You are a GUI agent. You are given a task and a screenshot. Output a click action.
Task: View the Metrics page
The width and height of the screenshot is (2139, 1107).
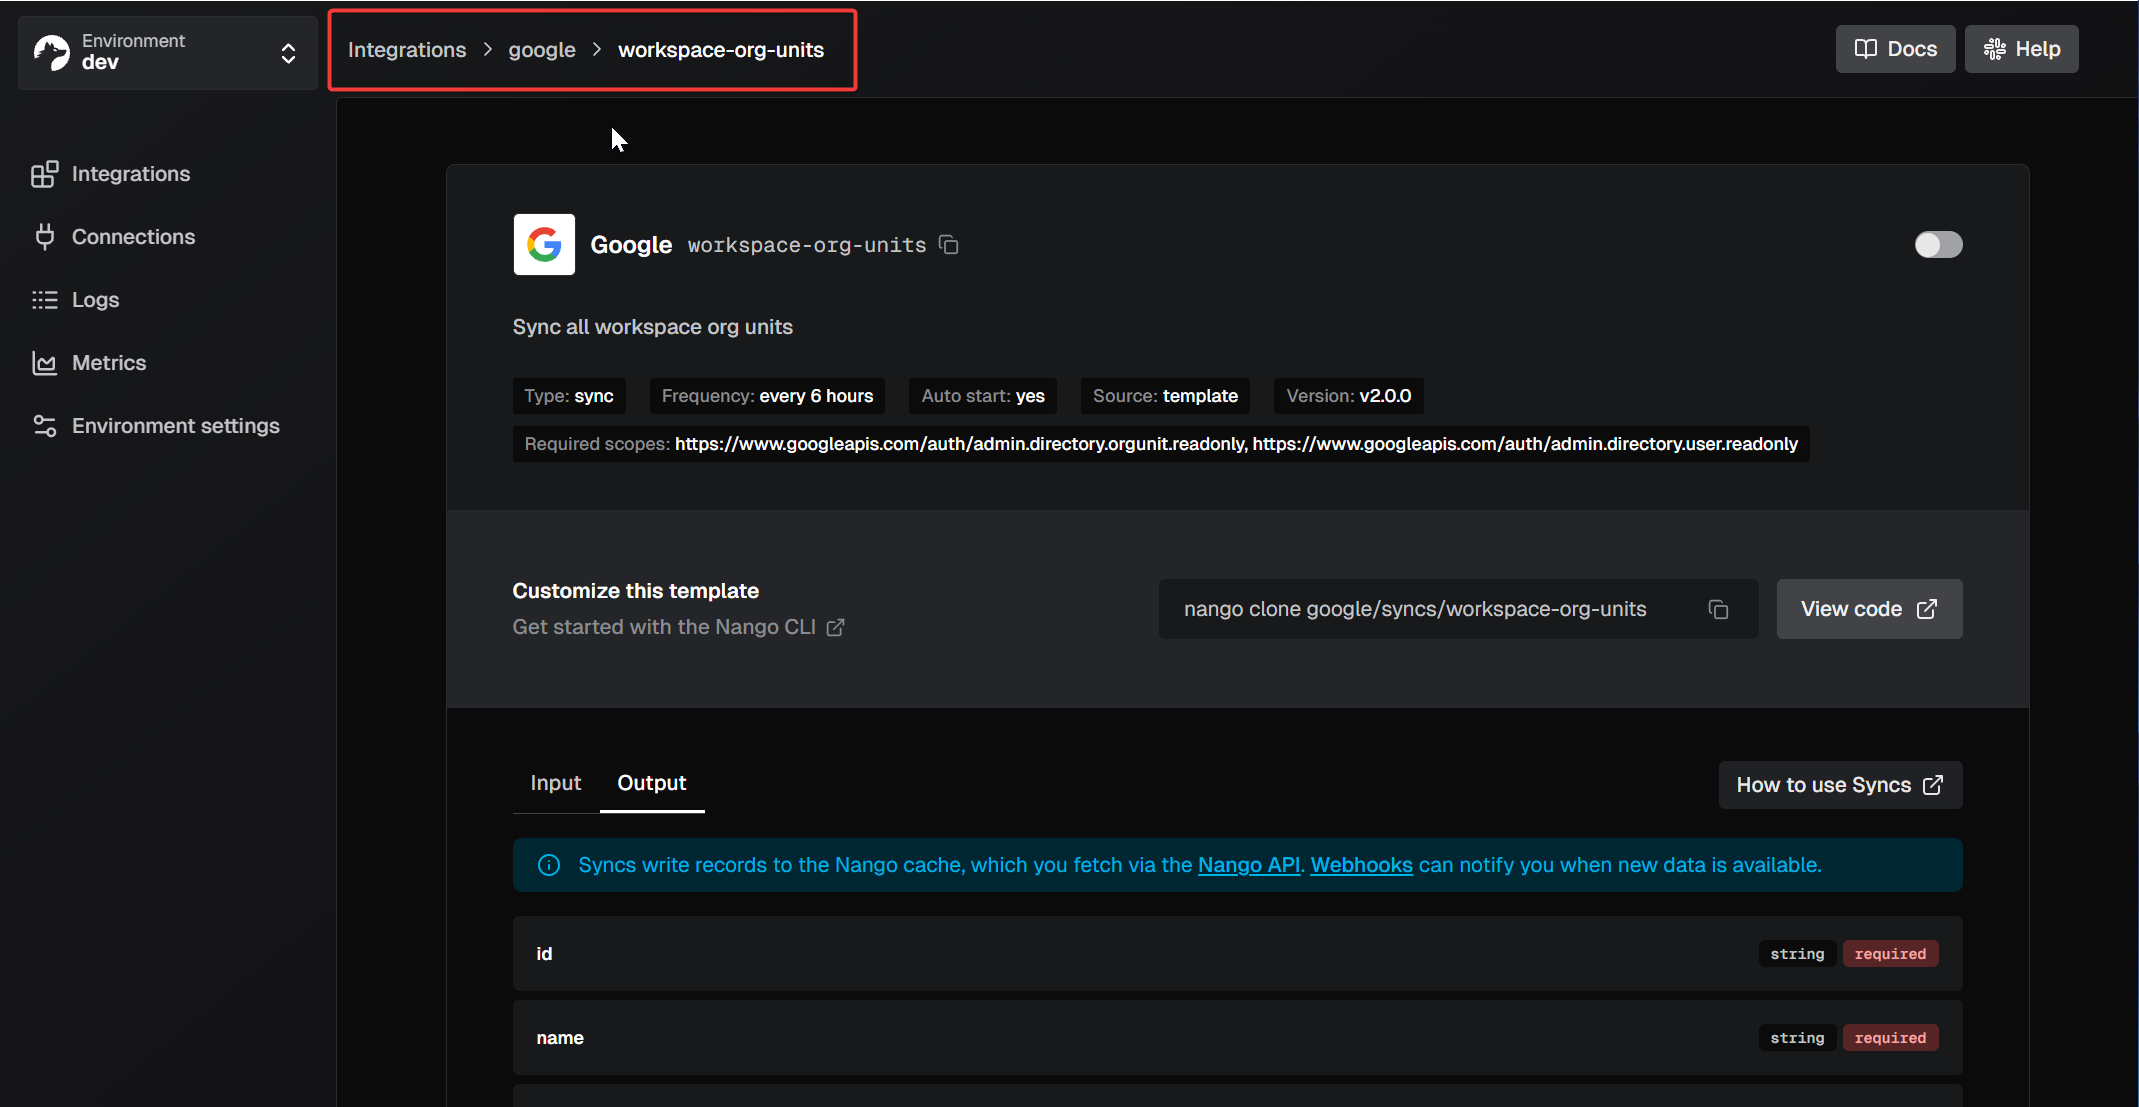point(109,362)
